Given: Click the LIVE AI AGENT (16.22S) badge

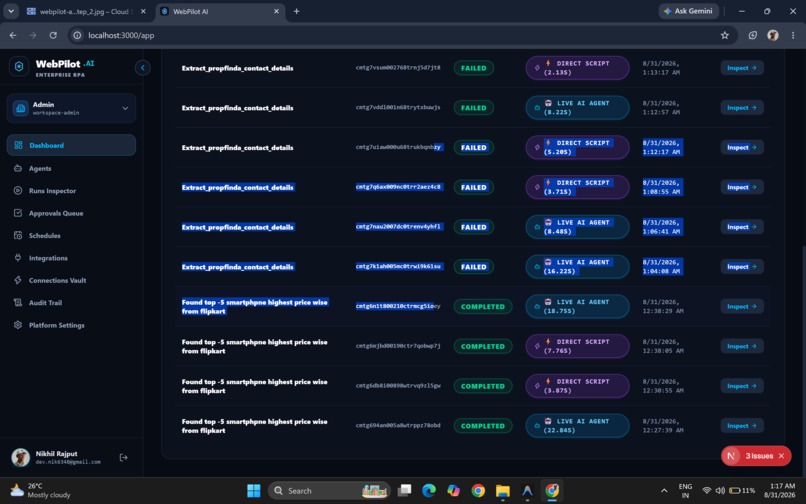Looking at the screenshot, I should [577, 266].
